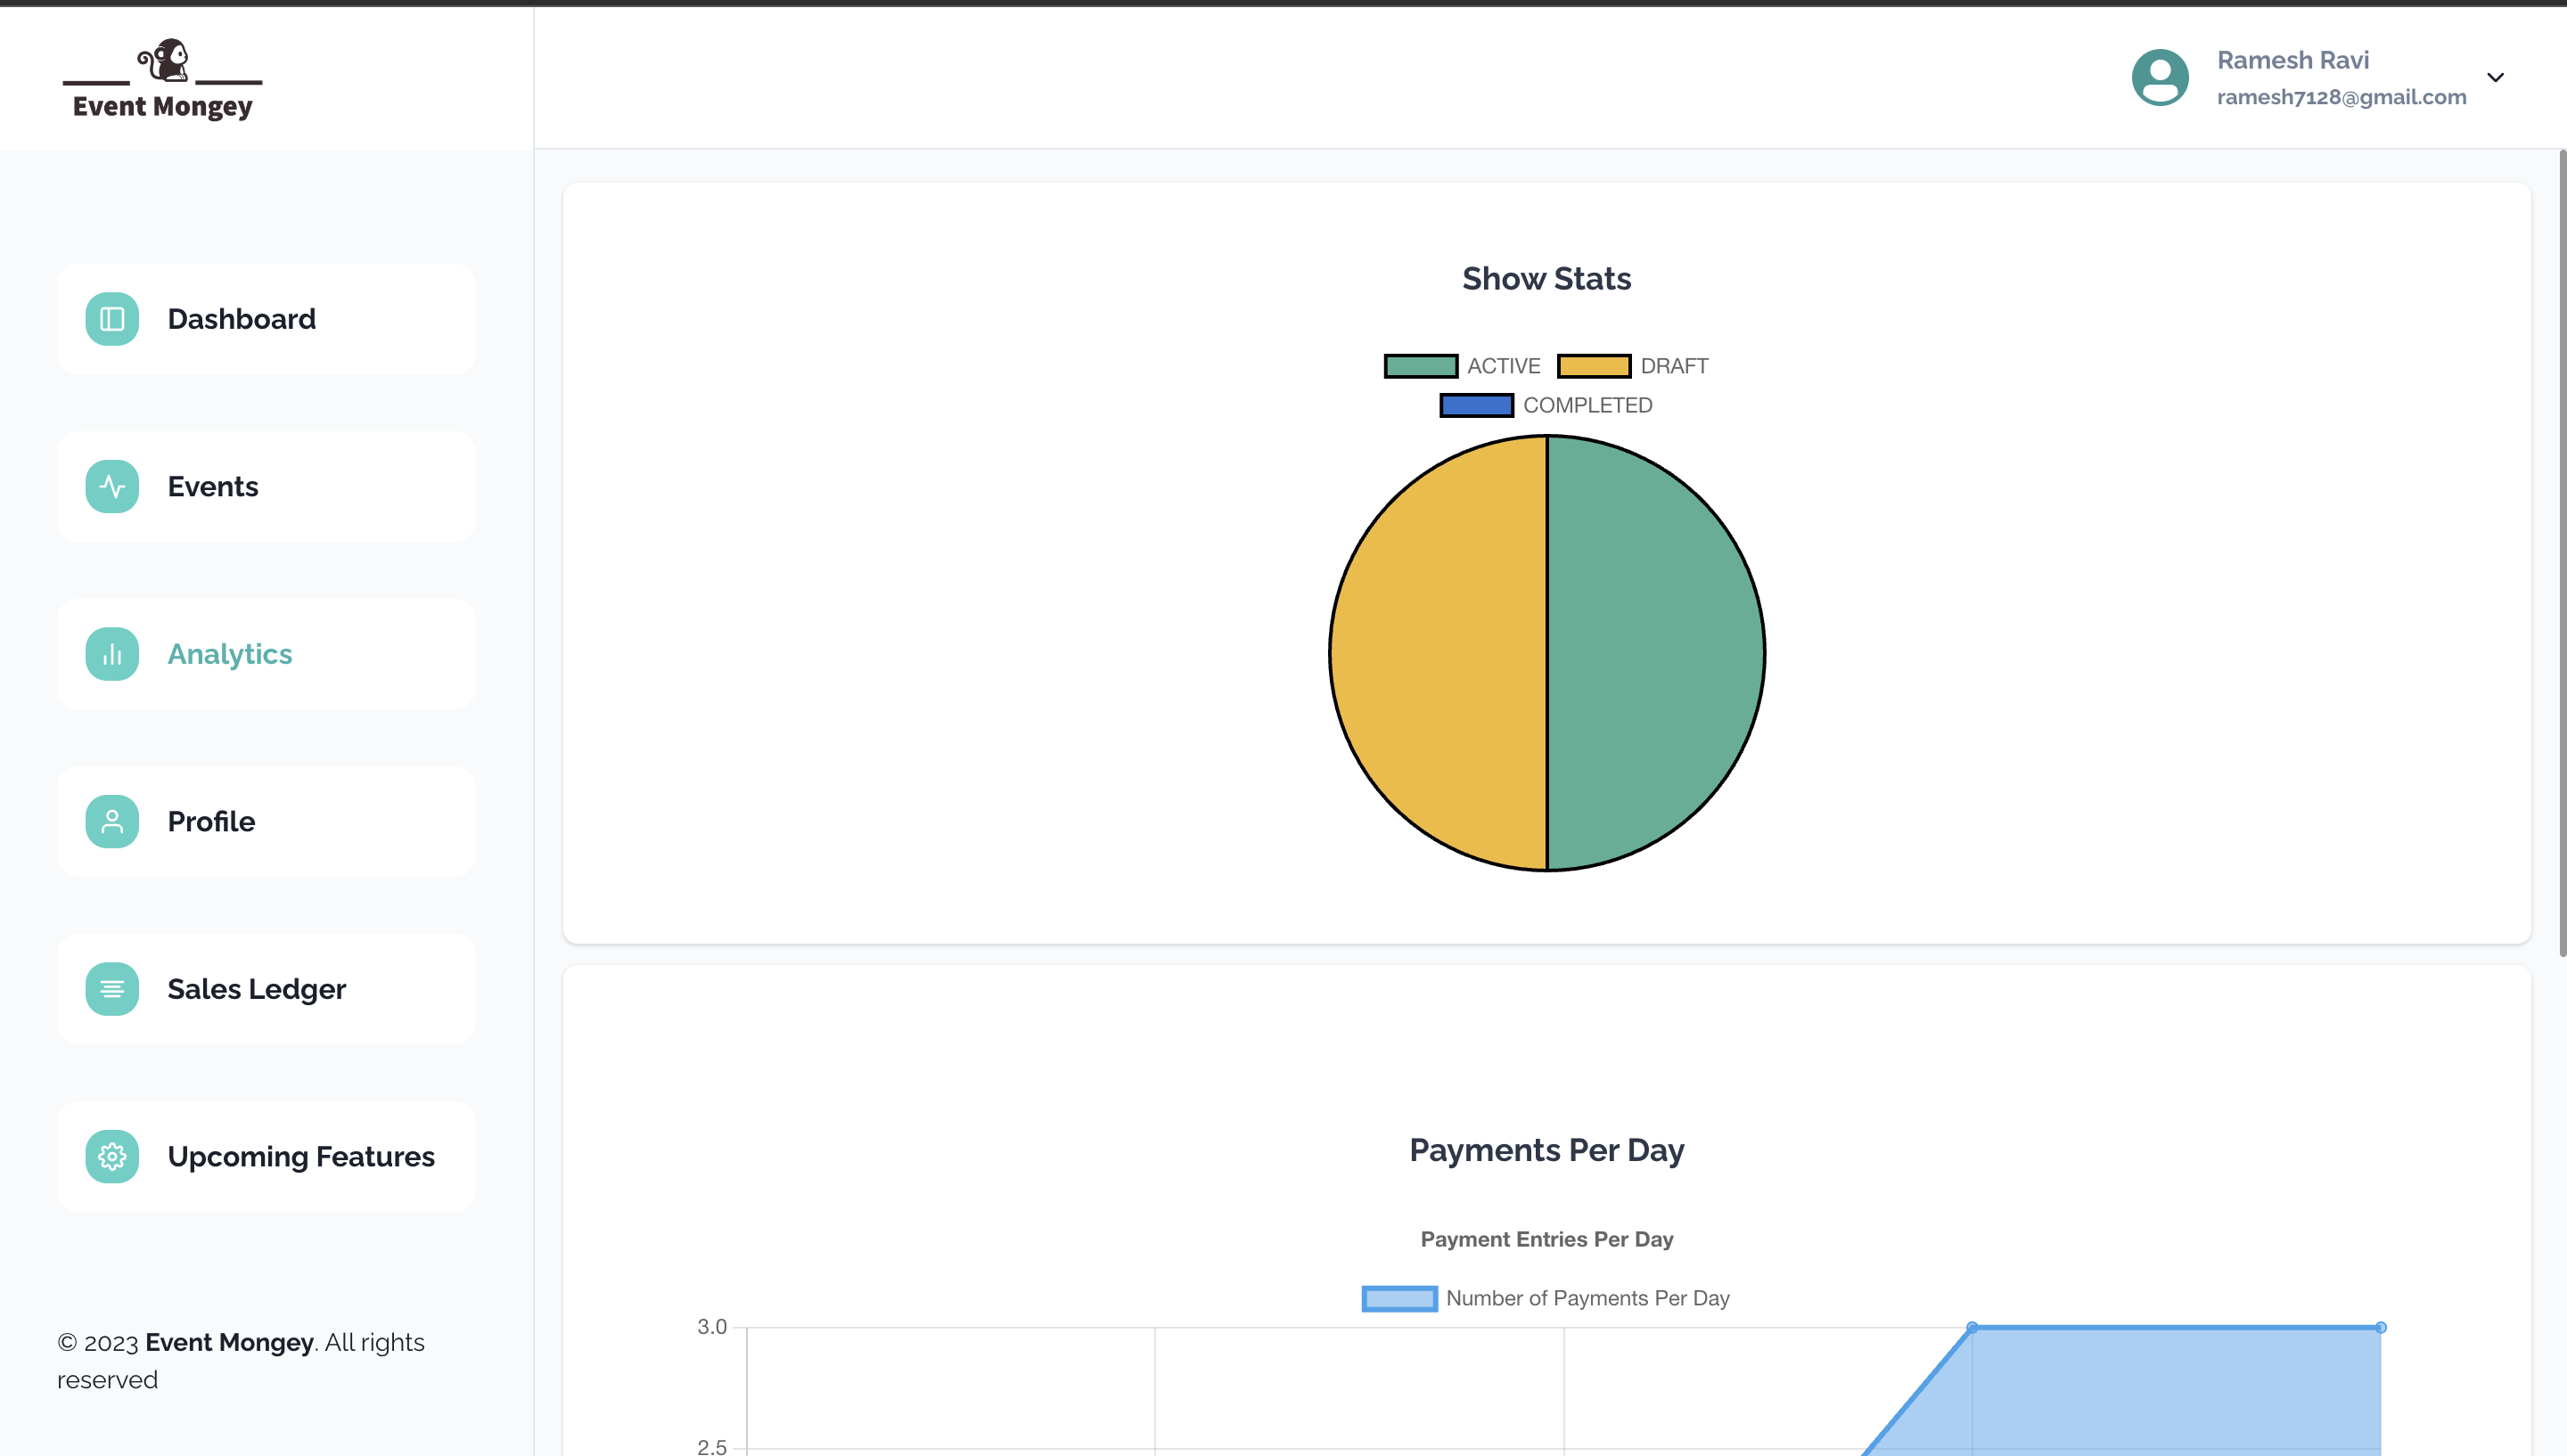This screenshot has width=2567, height=1456.
Task: Click the ramesh7128@gmail.com email text
Action: [2342, 97]
